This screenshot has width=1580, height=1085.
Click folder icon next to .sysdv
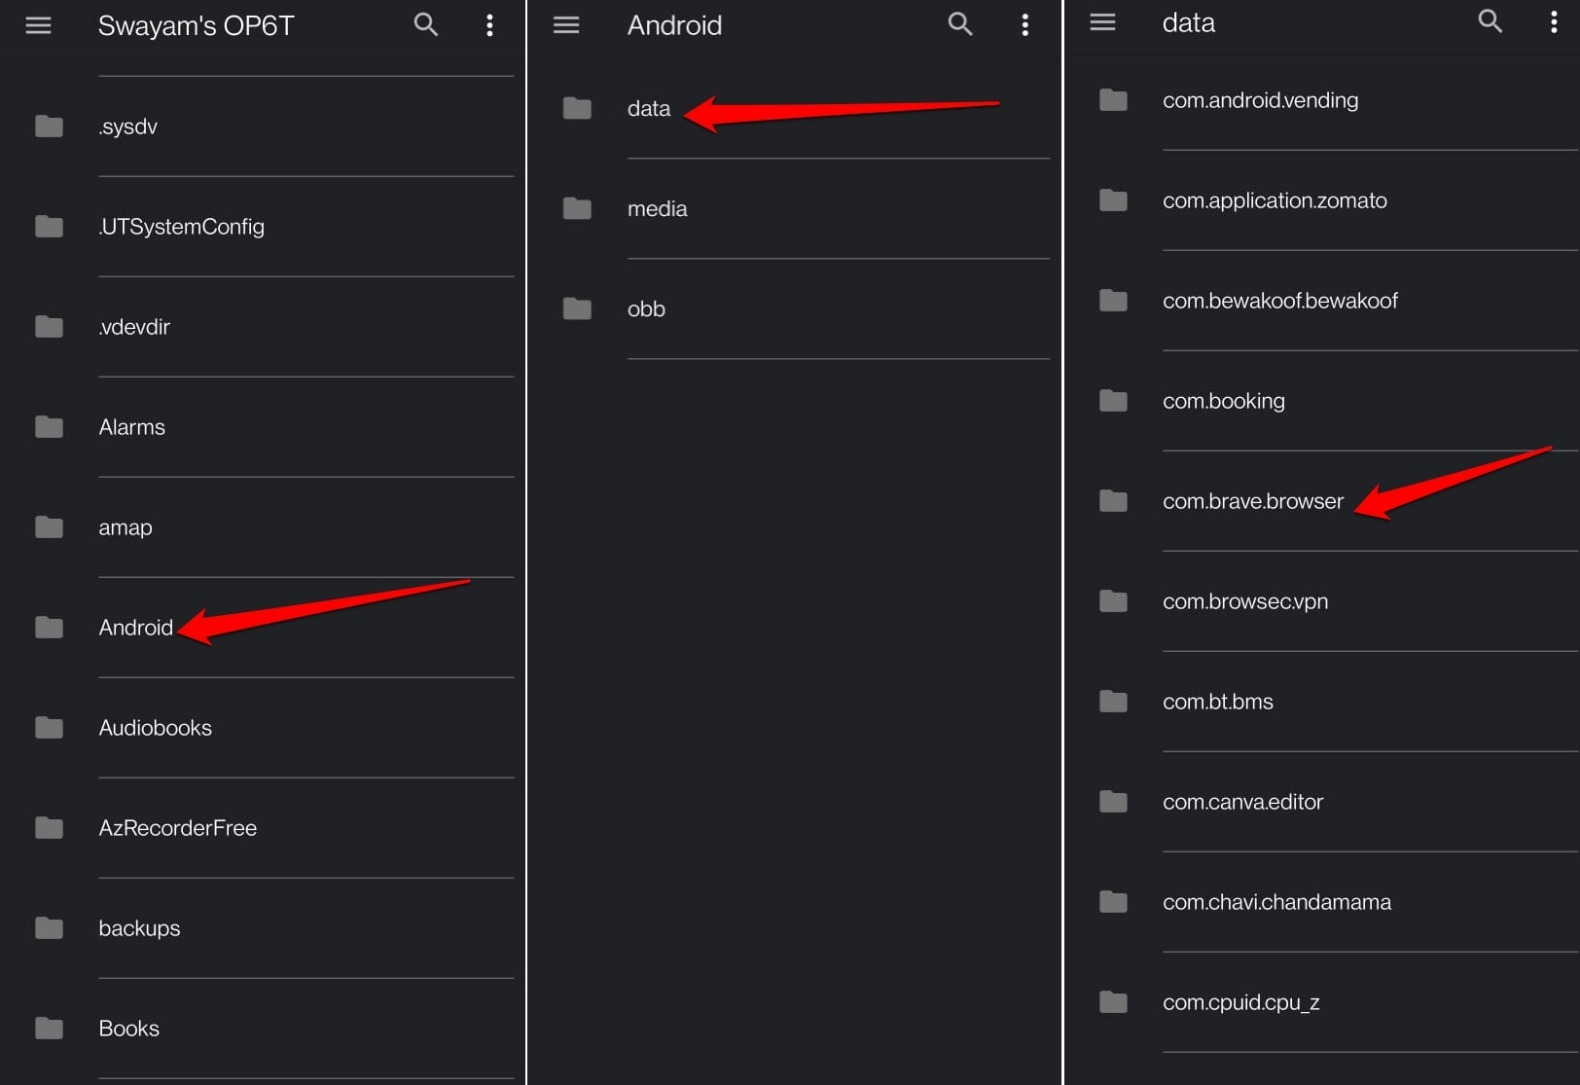click(x=49, y=126)
